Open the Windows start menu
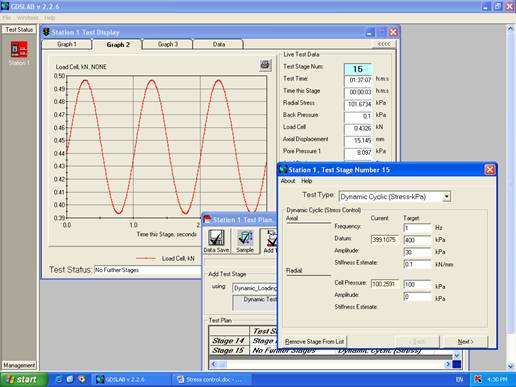This screenshot has height=387, width=516. (23, 379)
